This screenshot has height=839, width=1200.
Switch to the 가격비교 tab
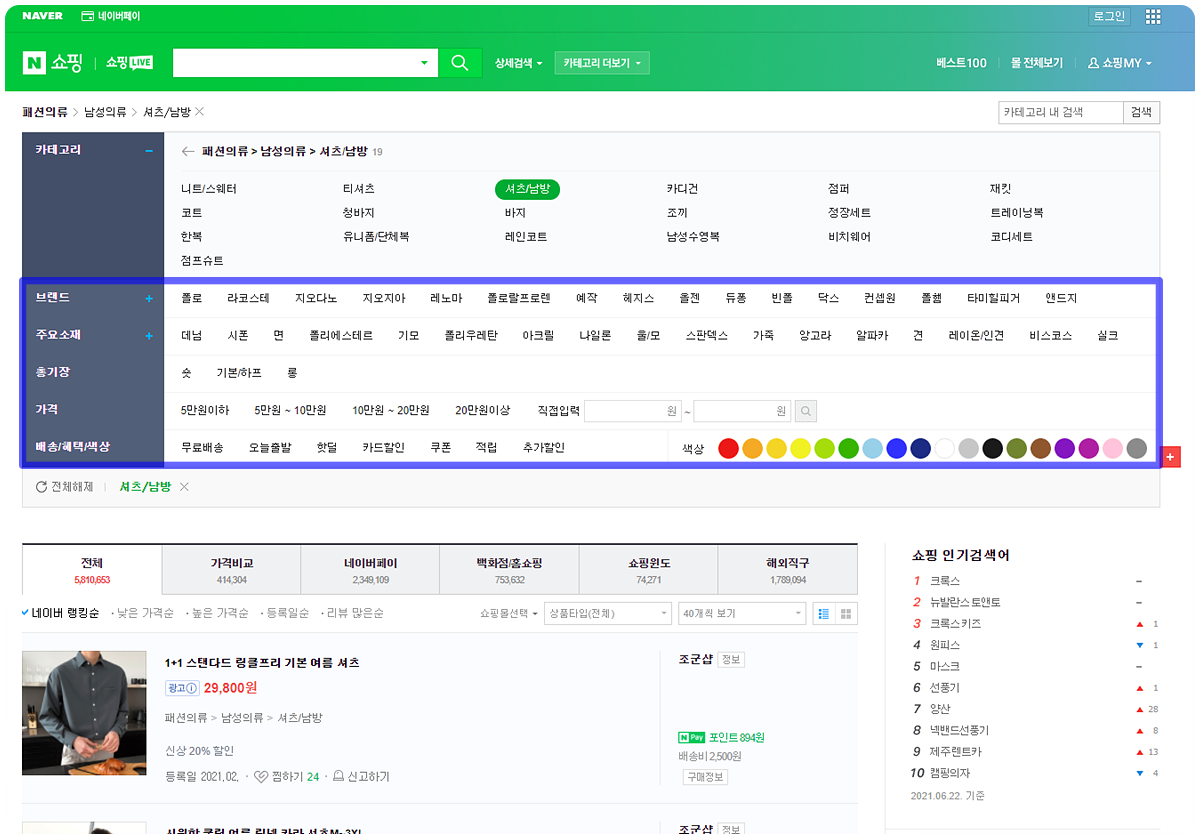click(x=230, y=560)
